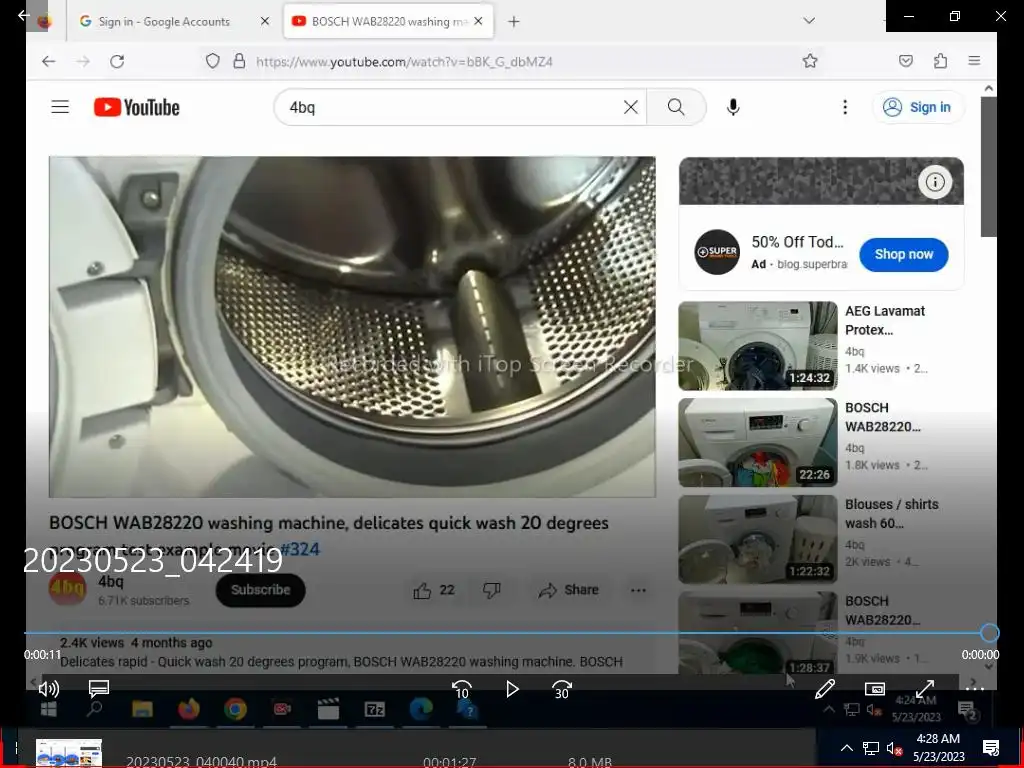The image size is (1024, 768).
Task: Click the 20230523_040040.mp4 recording thumbnail
Action: click(69, 753)
